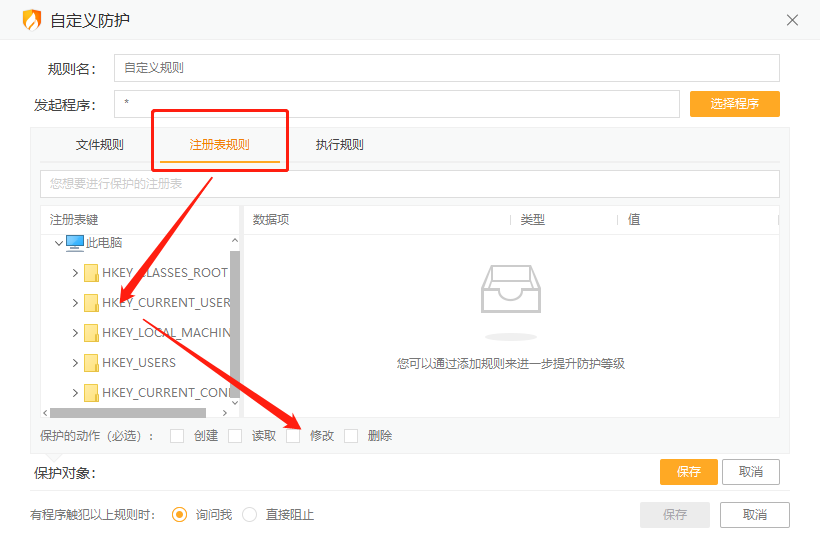Screen dimensions: 820x540
Task: Click the orange 选择程序 button
Action: [x=734, y=104]
